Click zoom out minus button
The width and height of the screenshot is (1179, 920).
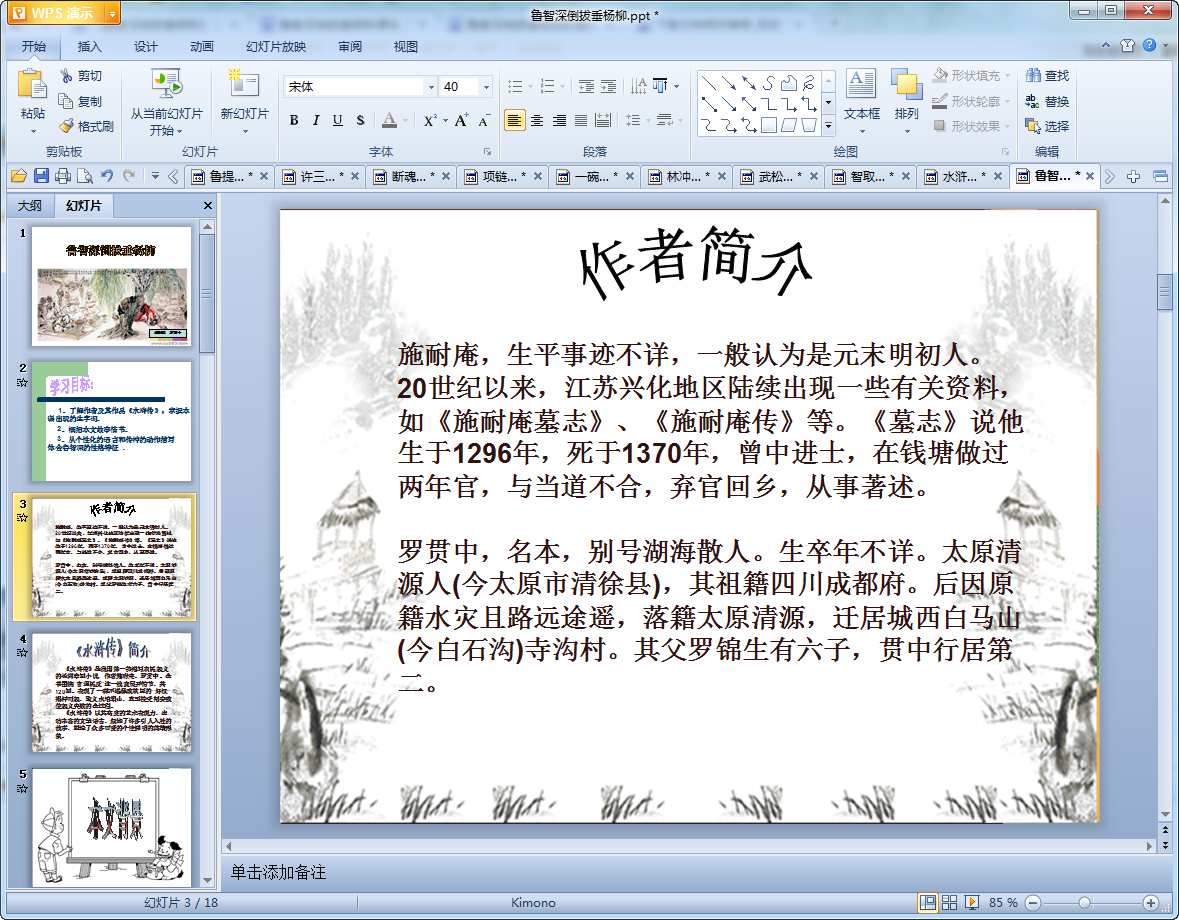pos(1033,903)
